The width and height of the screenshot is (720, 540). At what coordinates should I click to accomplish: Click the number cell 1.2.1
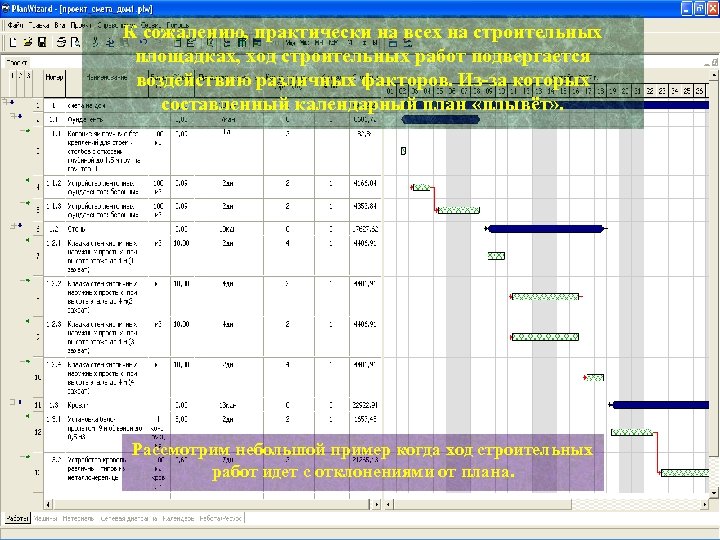point(54,256)
